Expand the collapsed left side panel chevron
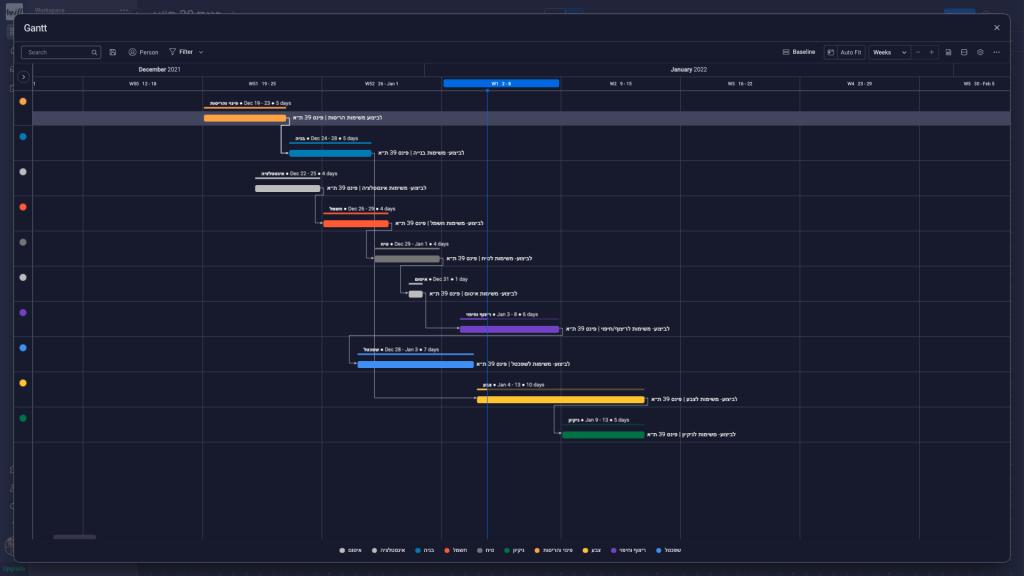Screen dimensions: 1024x576 pyautogui.click(x=23, y=77)
